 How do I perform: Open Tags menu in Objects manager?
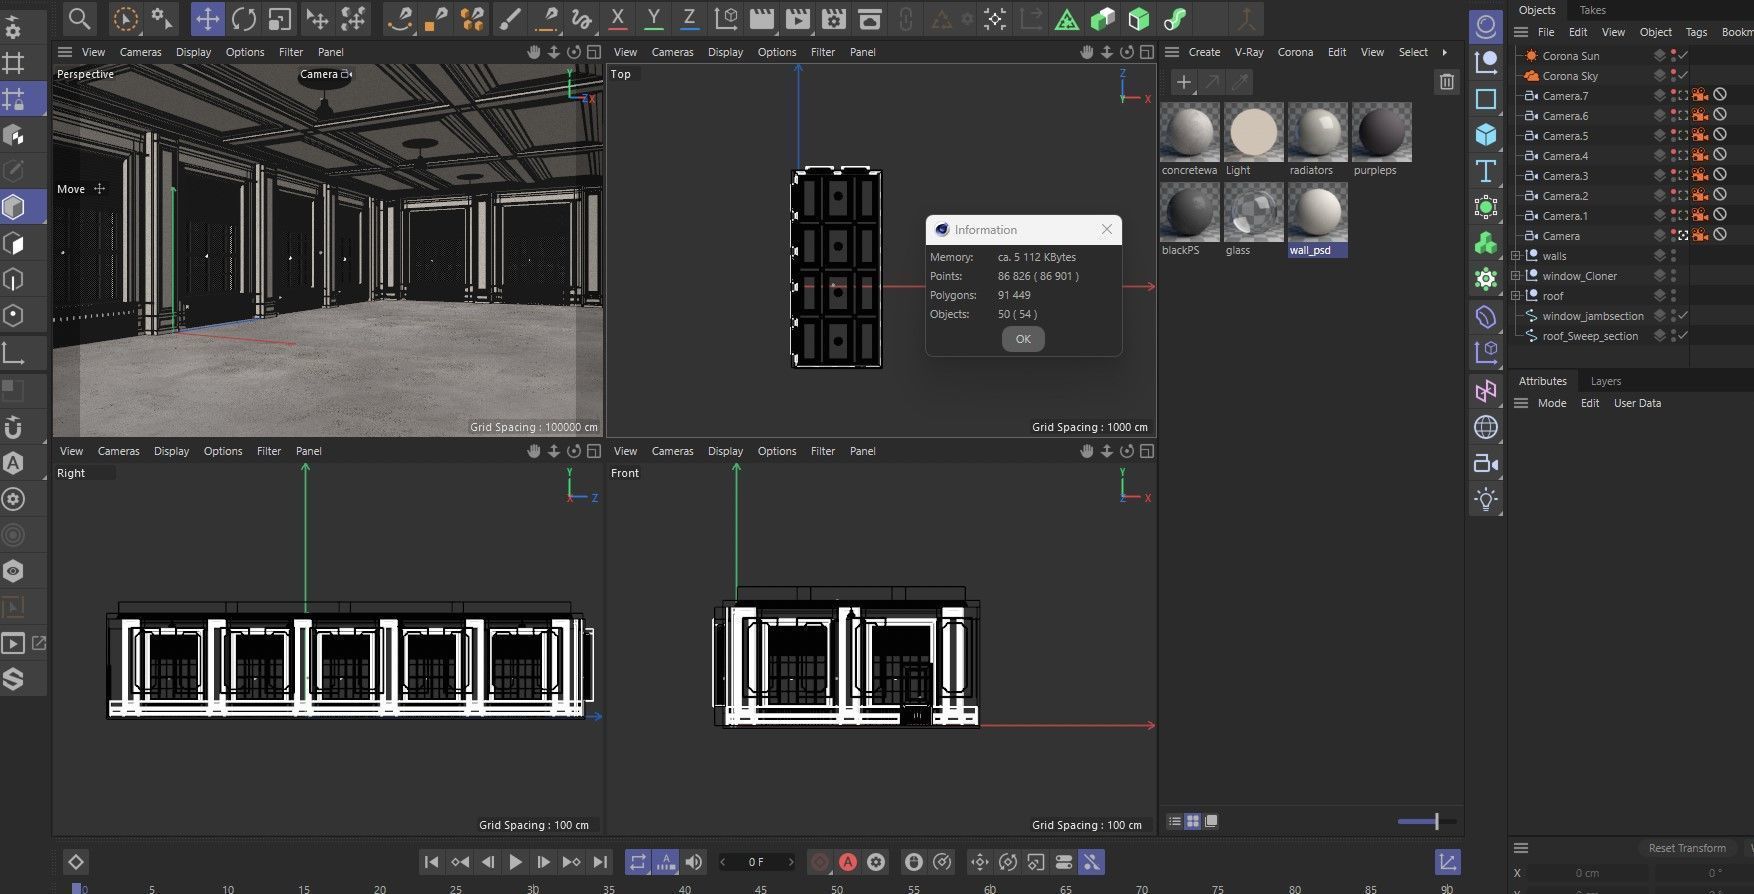pyautogui.click(x=1696, y=32)
